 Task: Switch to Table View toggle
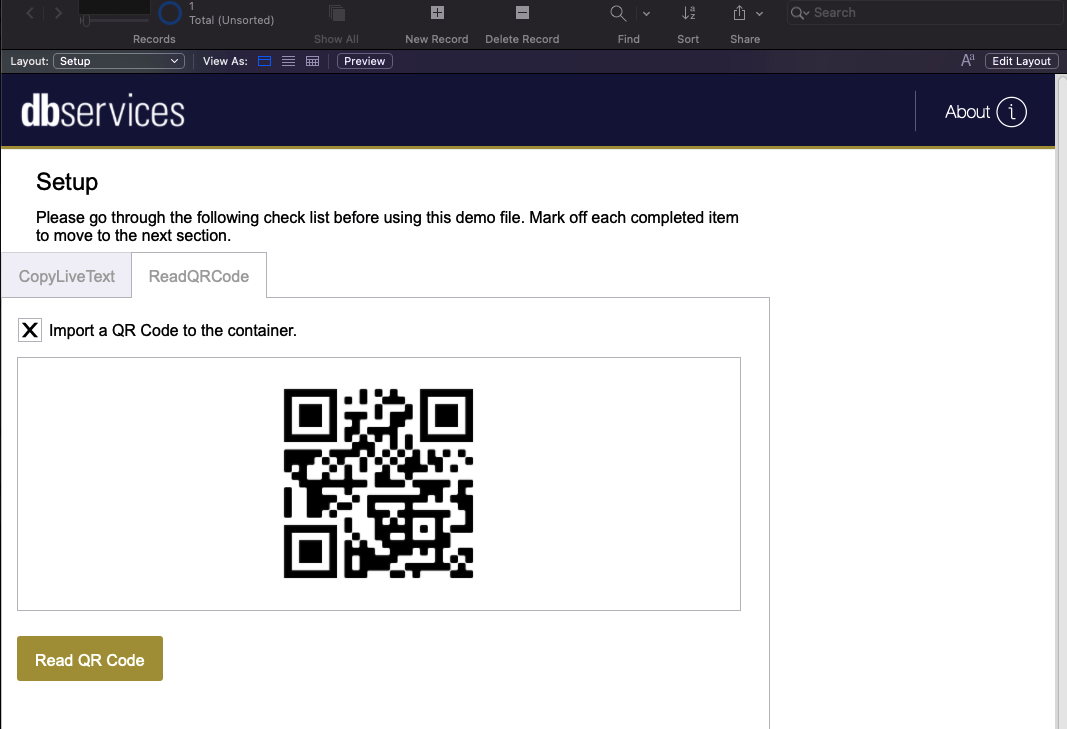click(x=312, y=61)
